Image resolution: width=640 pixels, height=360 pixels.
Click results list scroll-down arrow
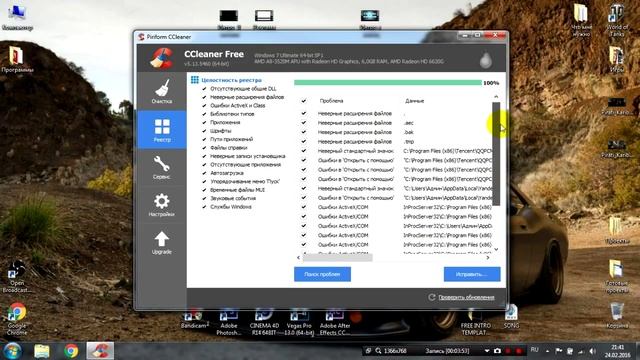[496, 249]
